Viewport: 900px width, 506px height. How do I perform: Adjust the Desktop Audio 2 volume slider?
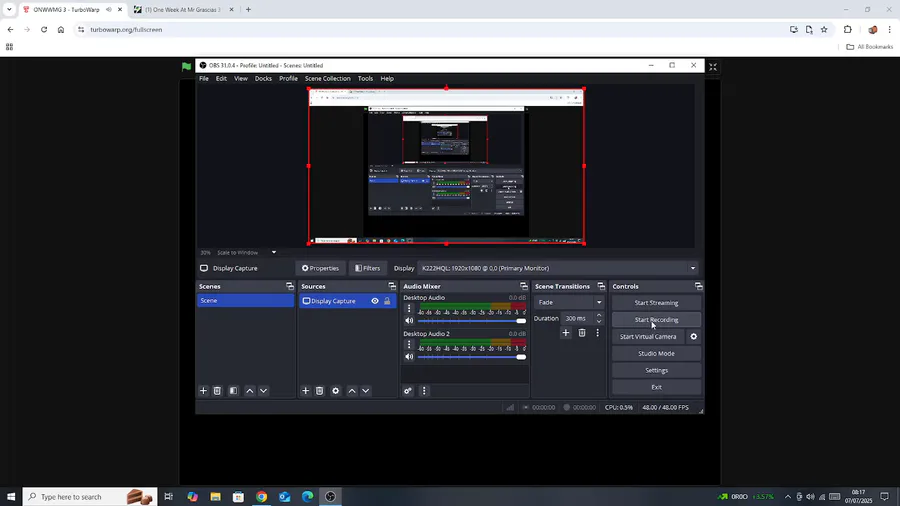point(471,357)
